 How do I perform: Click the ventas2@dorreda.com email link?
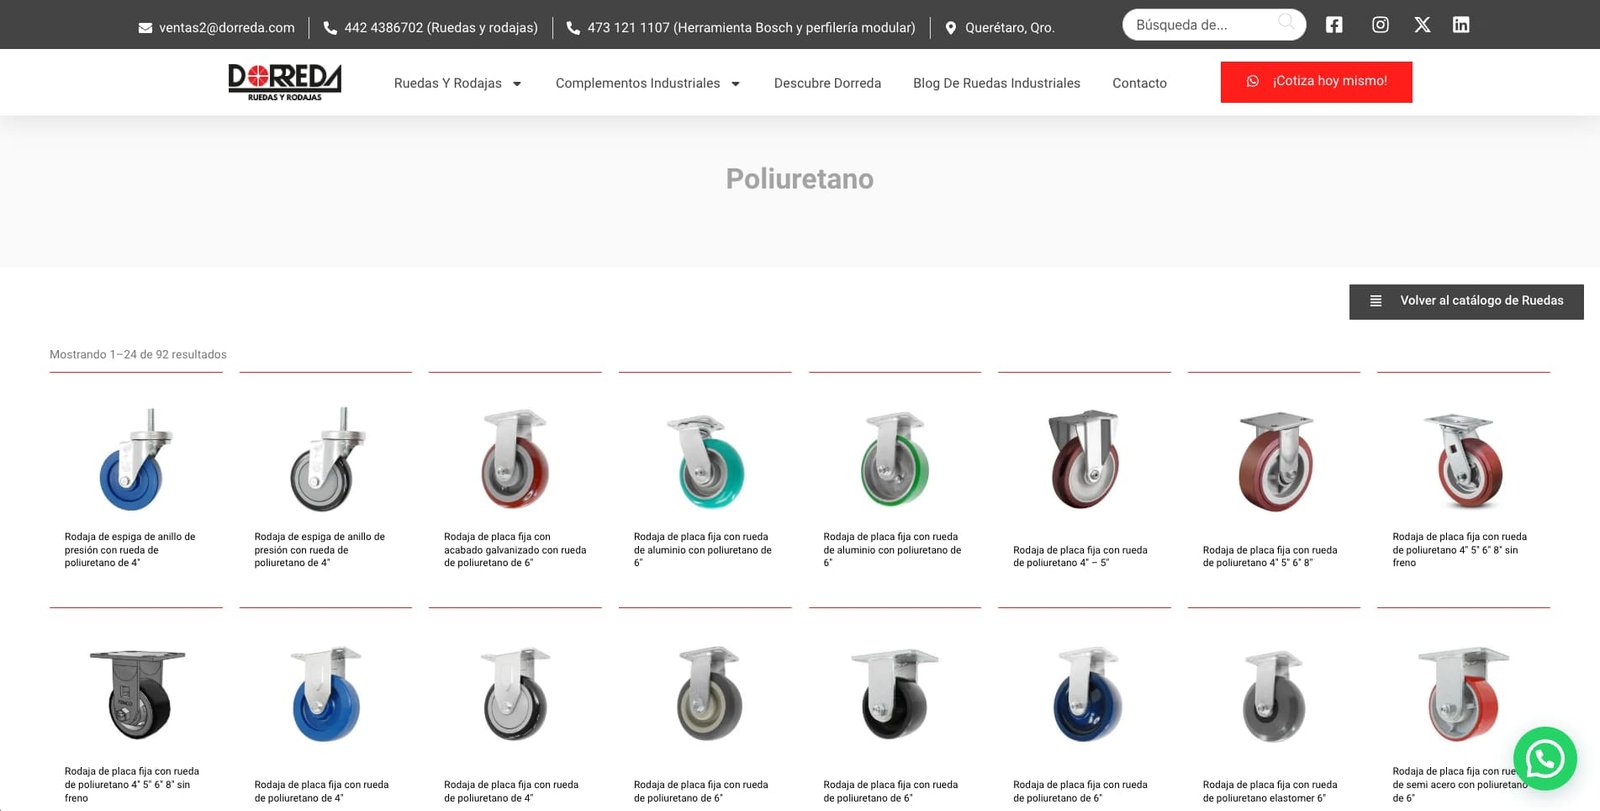click(x=227, y=28)
